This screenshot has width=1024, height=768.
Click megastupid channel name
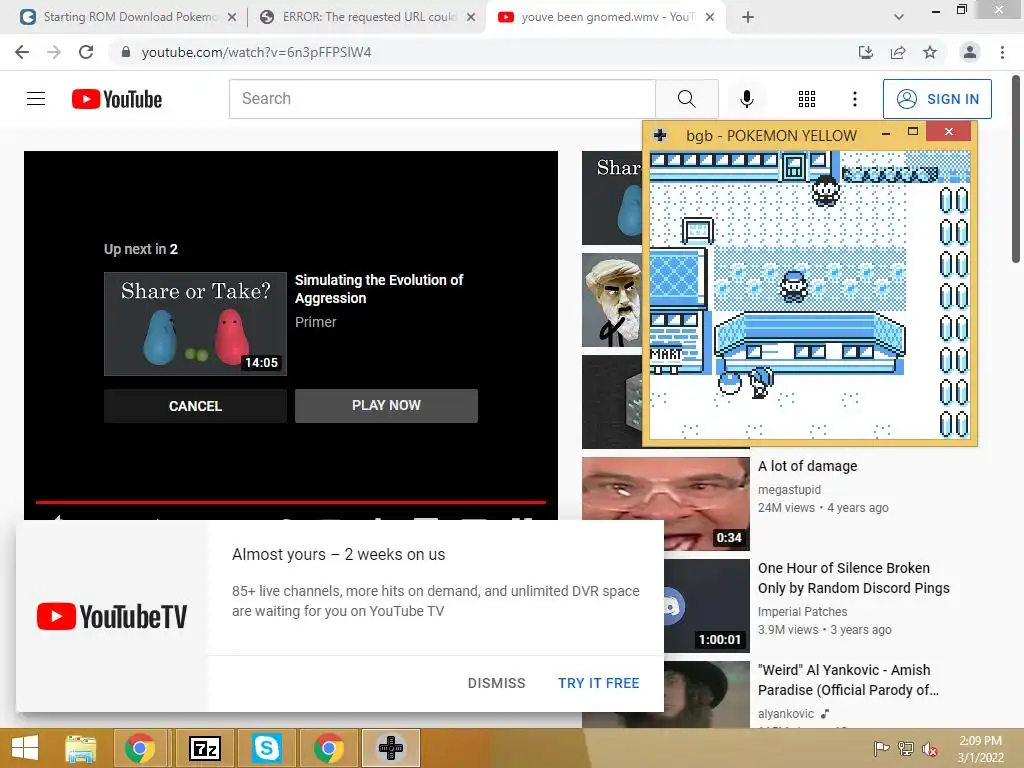(x=789, y=489)
